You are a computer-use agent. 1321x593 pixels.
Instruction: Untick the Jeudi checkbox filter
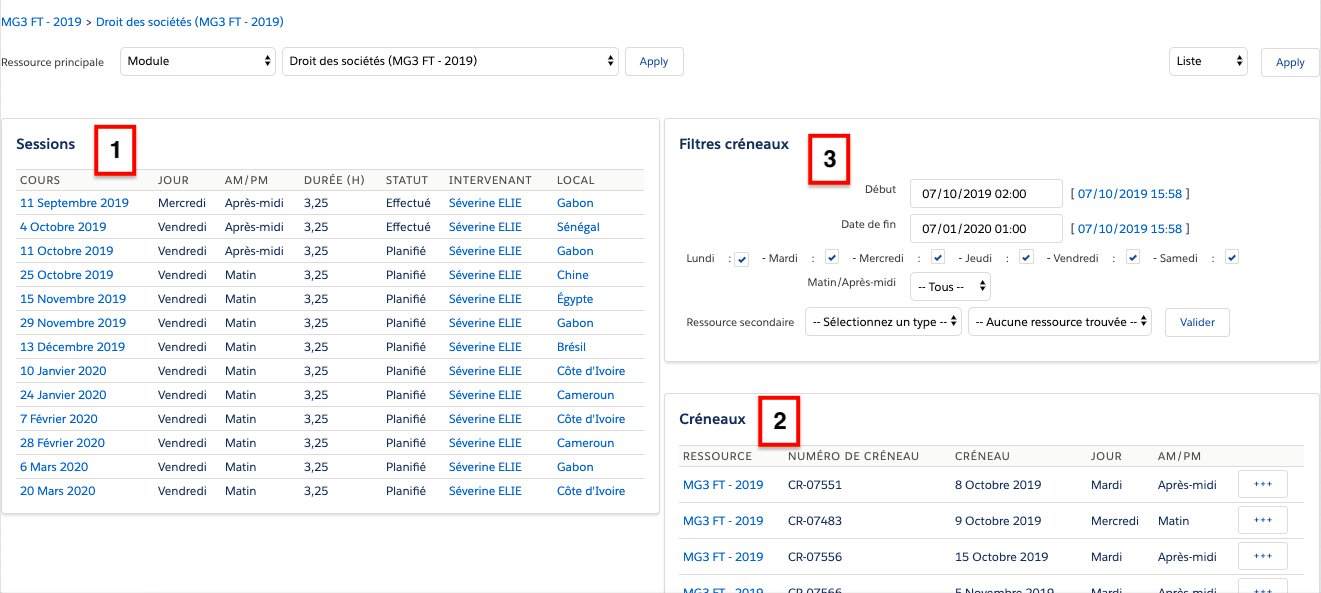[x=1026, y=258]
